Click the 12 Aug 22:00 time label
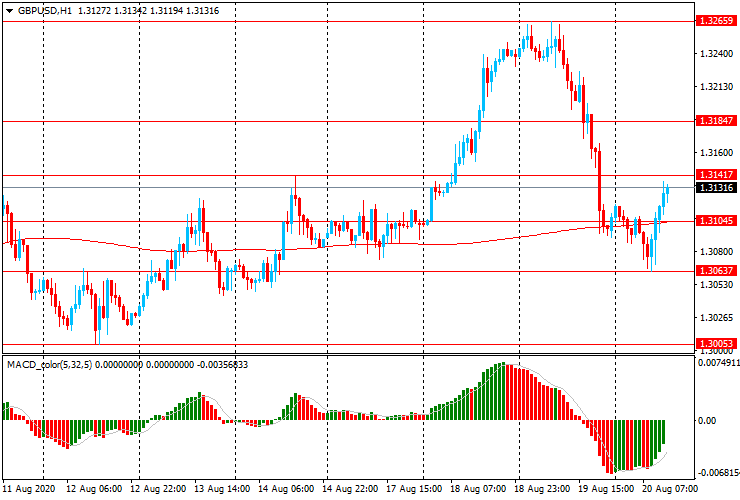This screenshot has width=740, height=500. [158, 488]
